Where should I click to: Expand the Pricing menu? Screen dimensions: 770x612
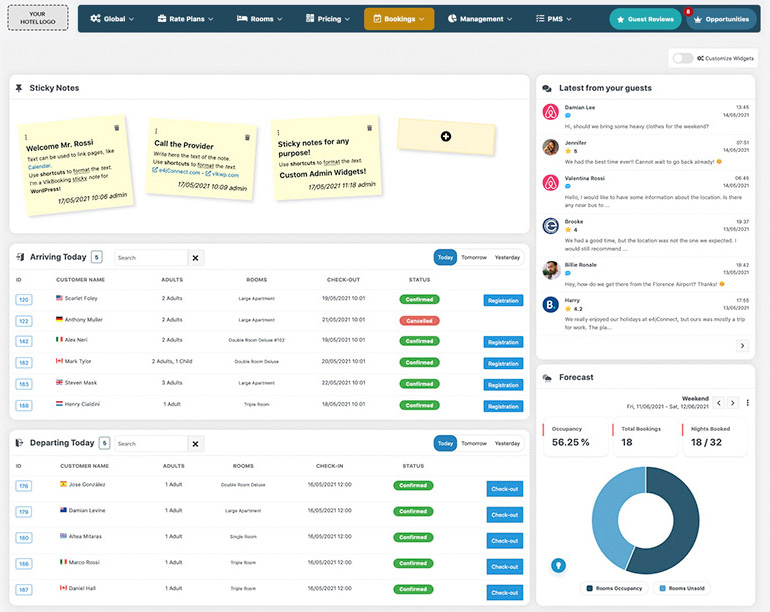pyautogui.click(x=328, y=19)
